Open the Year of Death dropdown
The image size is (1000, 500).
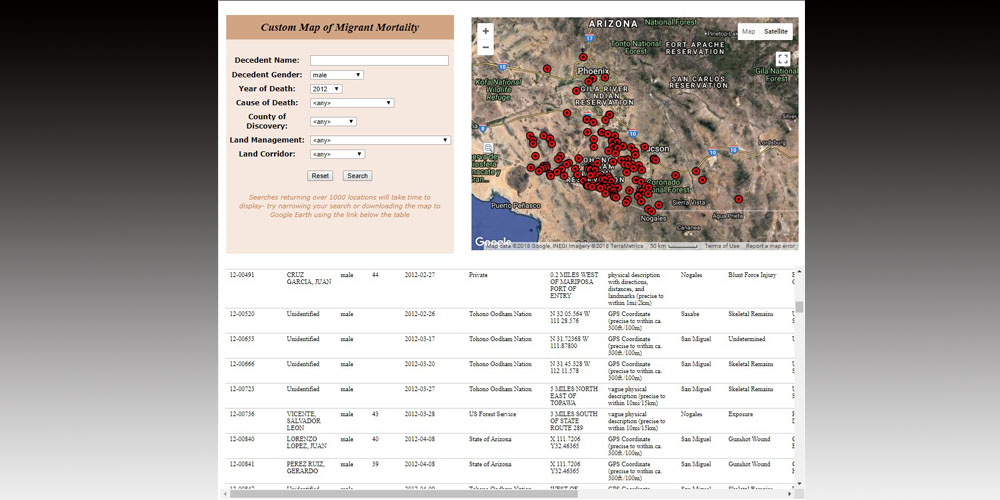[326, 89]
